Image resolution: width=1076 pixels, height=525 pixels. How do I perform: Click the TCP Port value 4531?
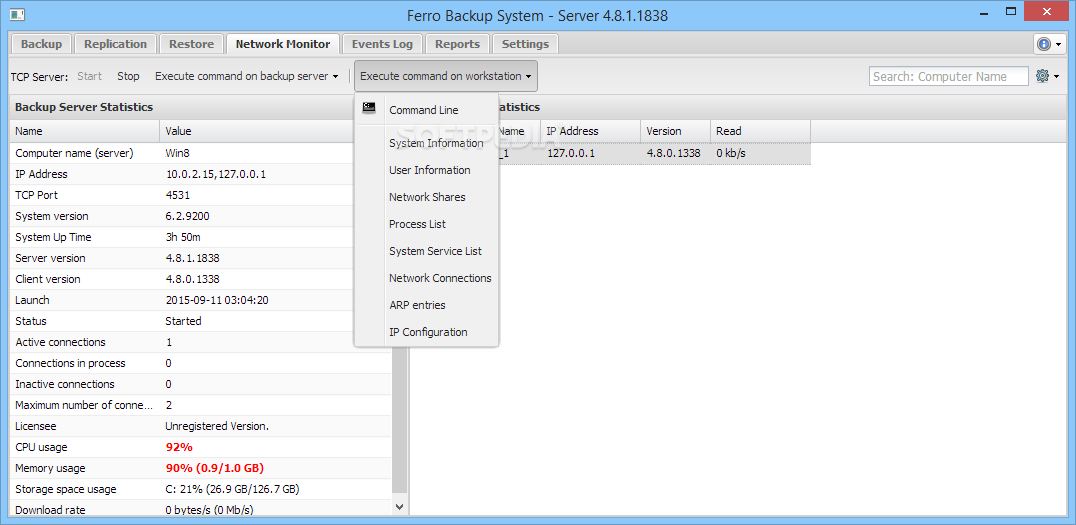[178, 195]
